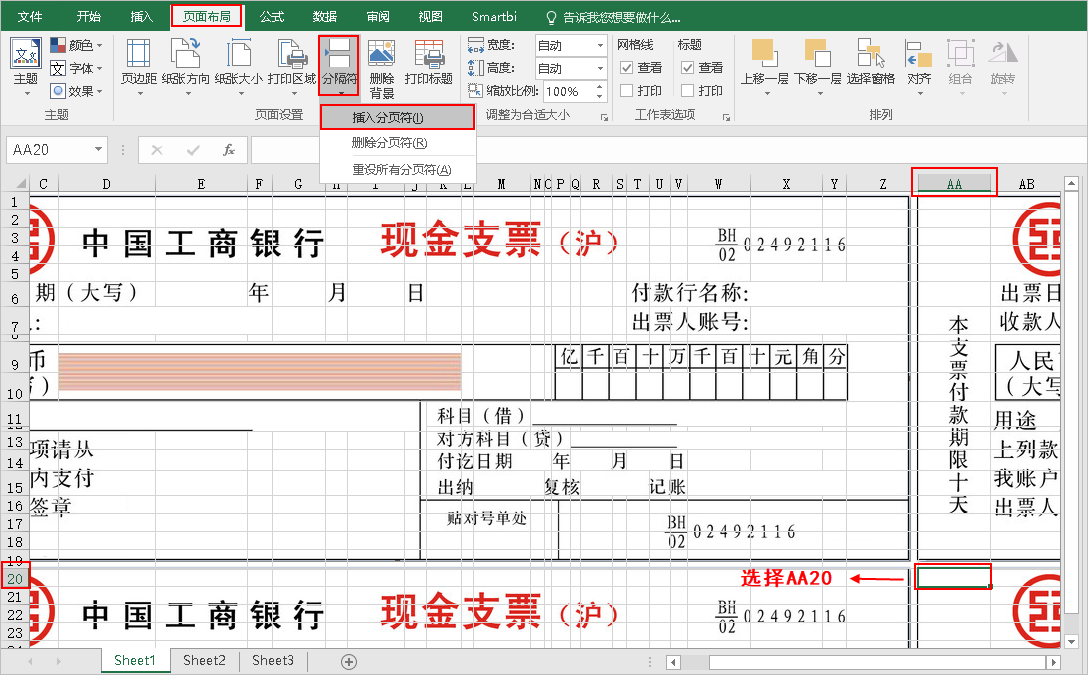Open the 字体 theme fonts menu
This screenshot has height=675, width=1088.
76,69
